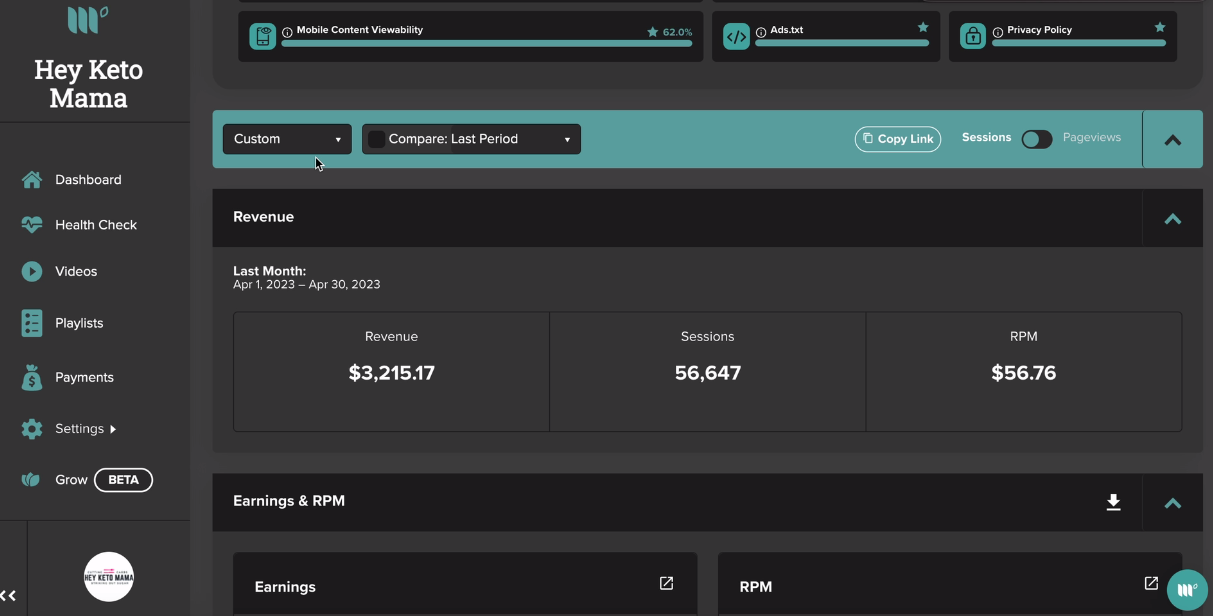This screenshot has height=616, width=1213.
Task: Collapse the filter bar chevron
Action: (x=1173, y=140)
